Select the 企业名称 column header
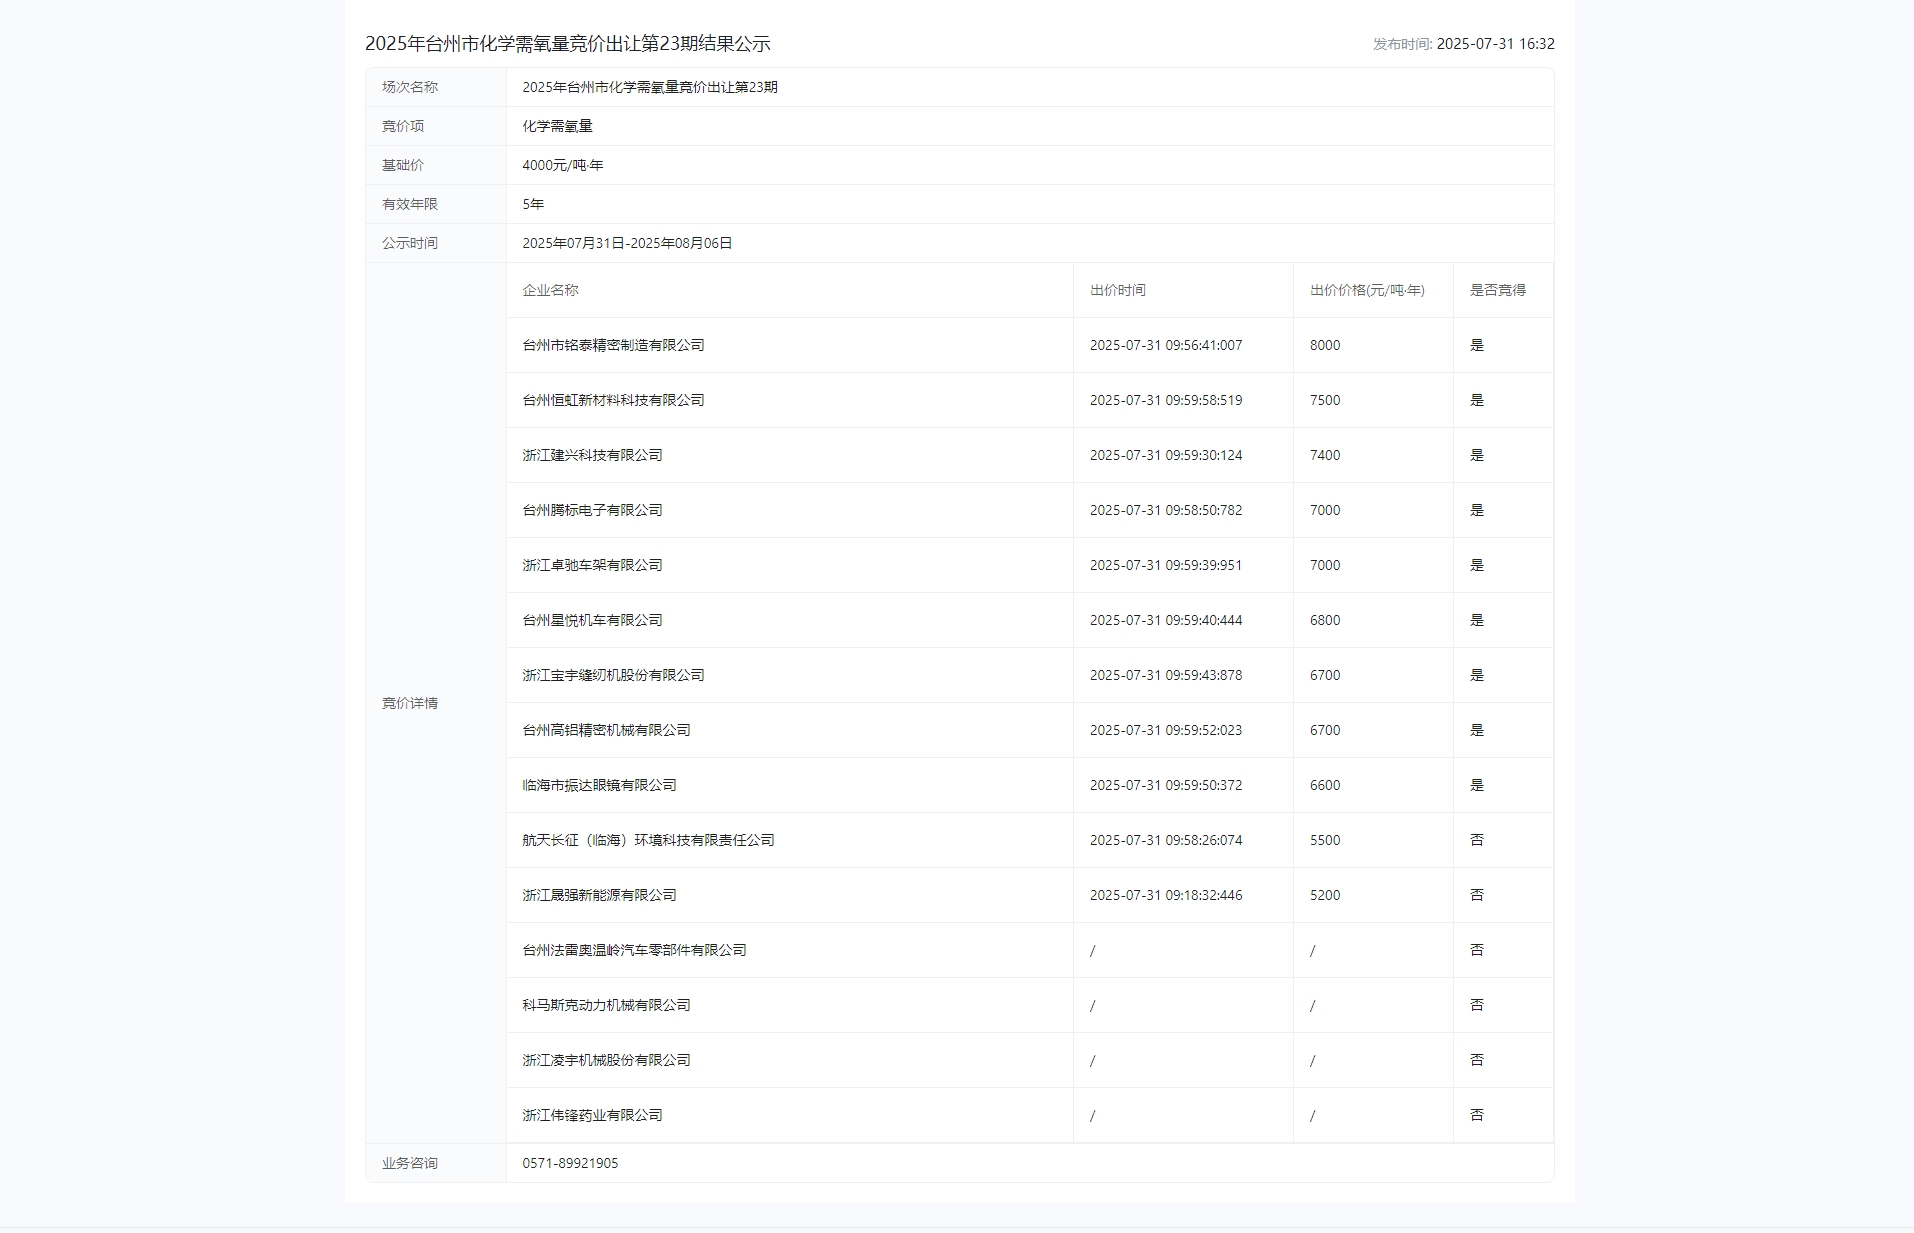Screen dimensions: 1914x1233 (x=550, y=290)
